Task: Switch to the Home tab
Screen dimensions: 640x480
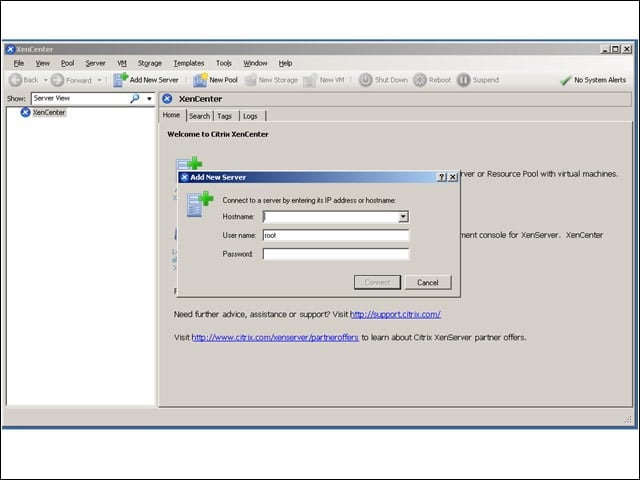Action: coord(171,115)
